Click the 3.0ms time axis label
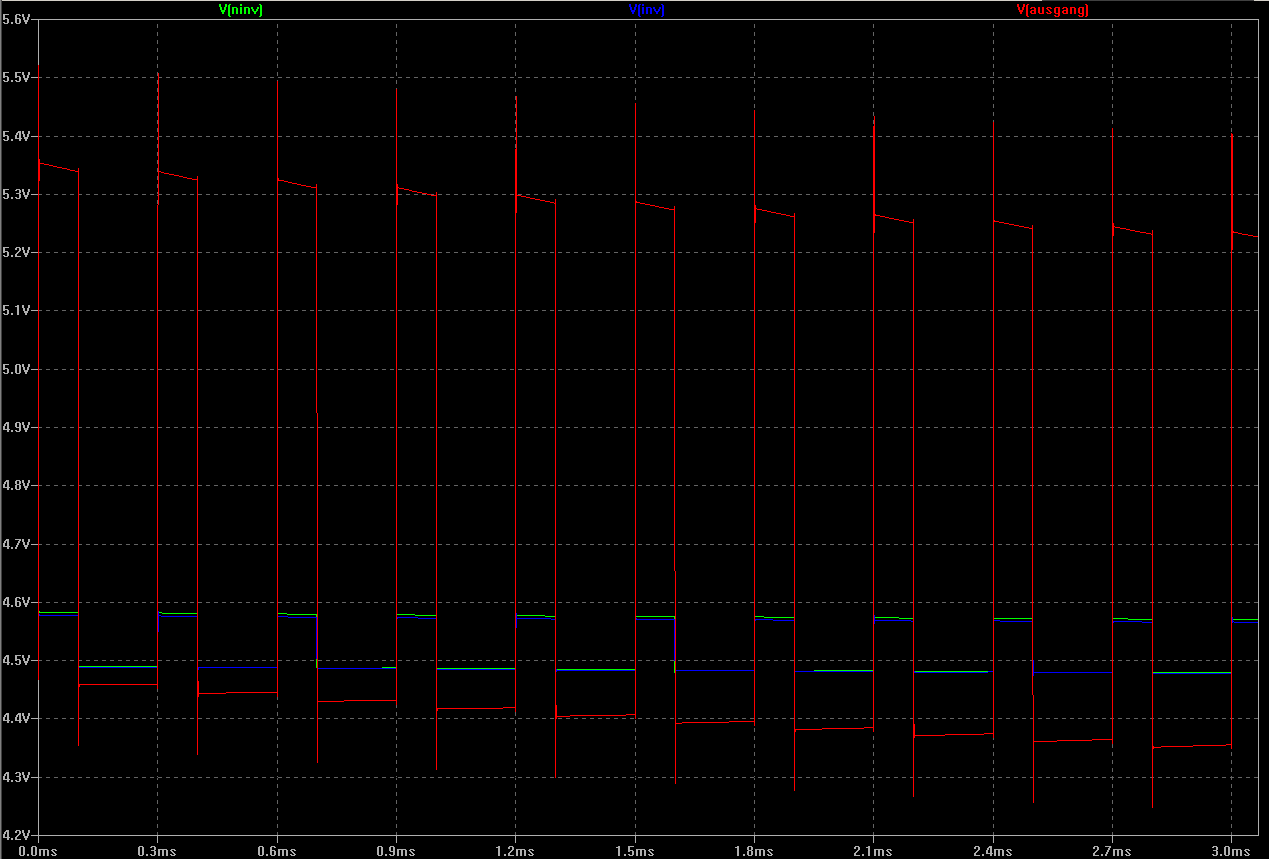The height and width of the screenshot is (859, 1269). pyautogui.click(x=1231, y=851)
